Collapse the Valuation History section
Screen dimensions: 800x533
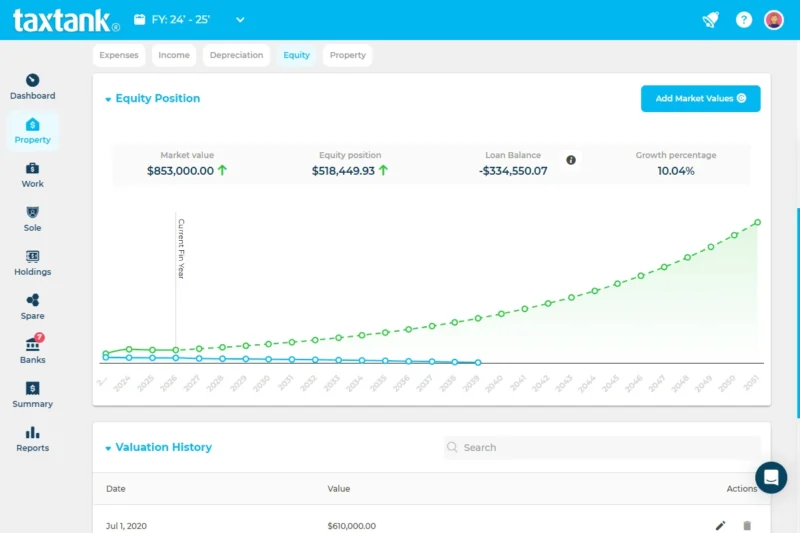pyautogui.click(x=108, y=448)
